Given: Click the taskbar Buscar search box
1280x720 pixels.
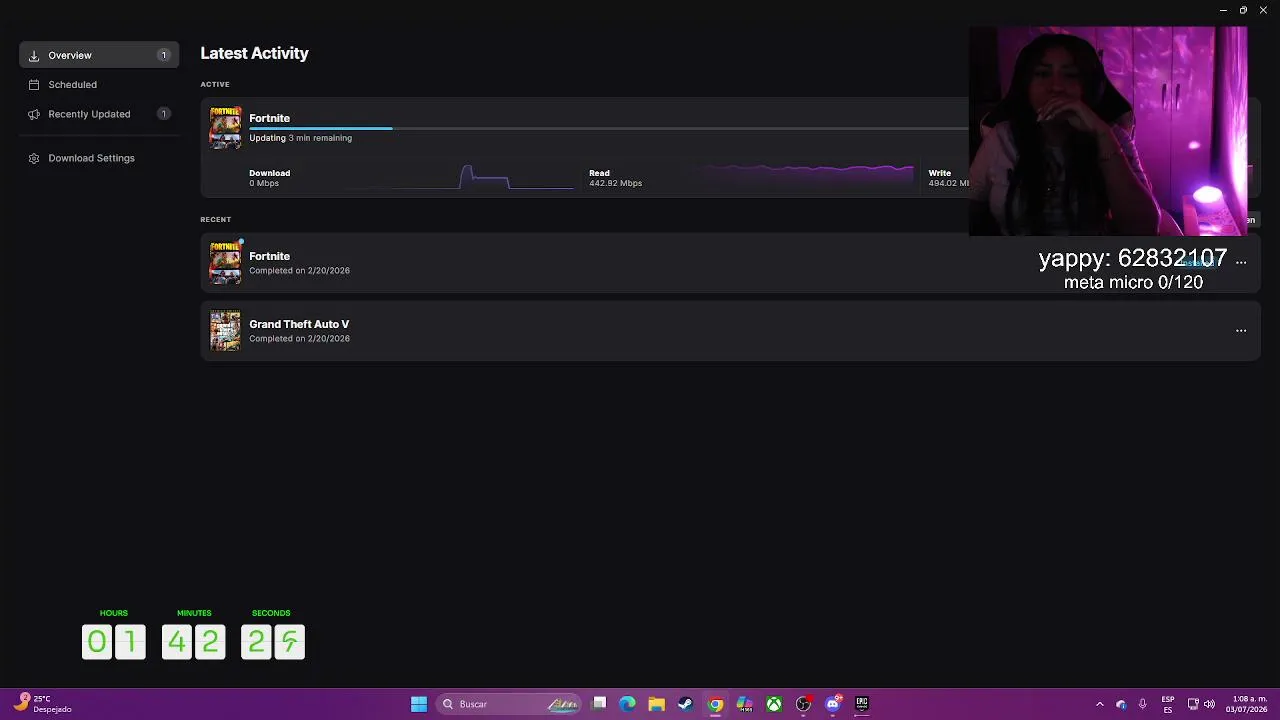Looking at the screenshot, I should coord(510,704).
